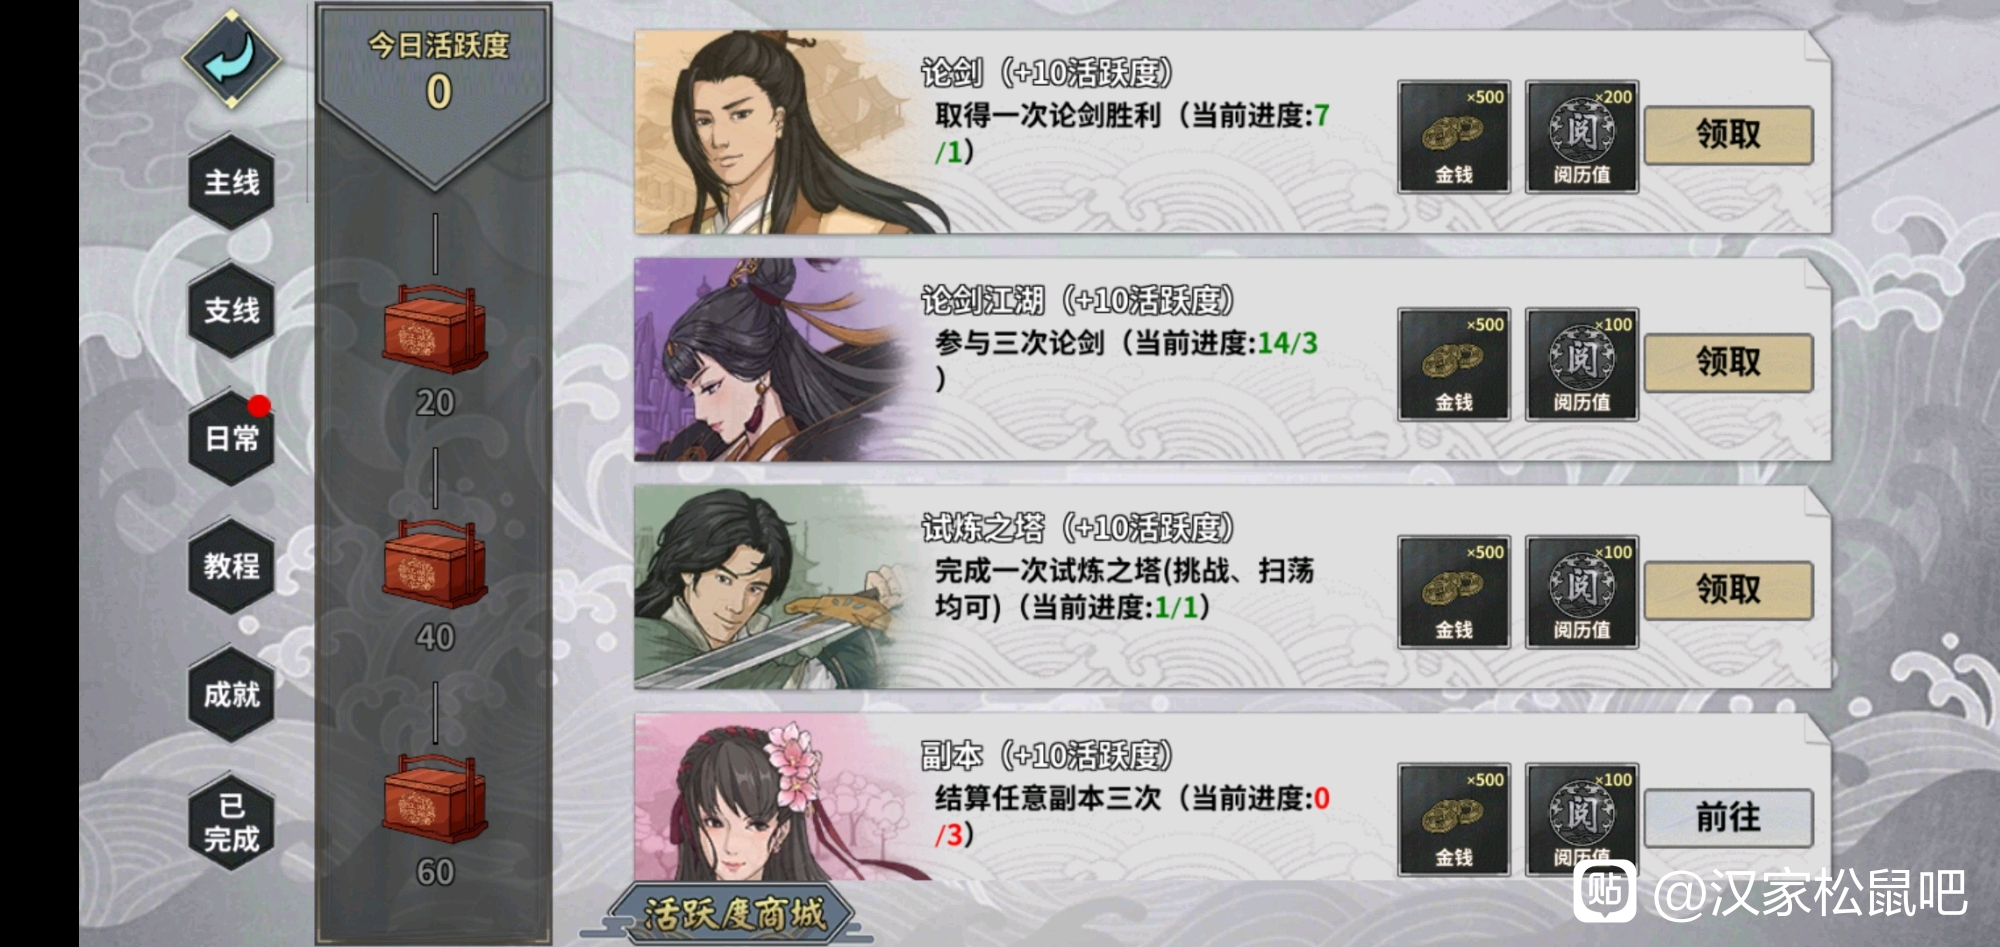Tap the 金钱 x500 reward icon for 论剑
This screenshot has width=2000, height=947.
coord(1454,137)
